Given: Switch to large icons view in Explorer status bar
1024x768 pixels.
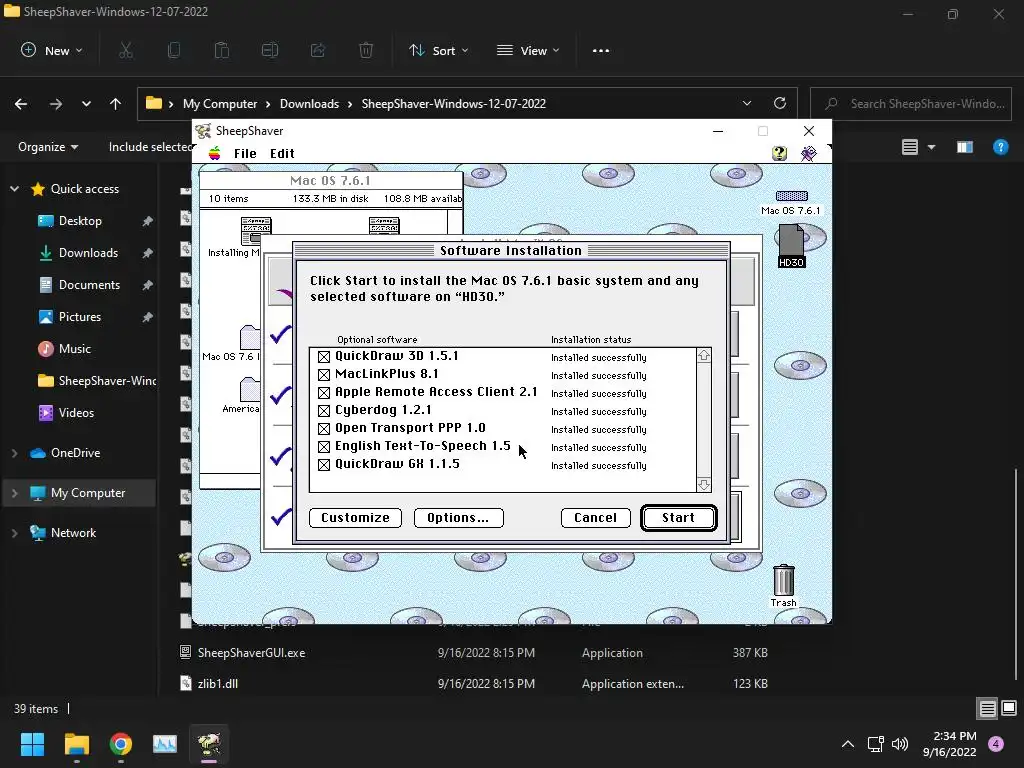Looking at the screenshot, I should click(x=1009, y=708).
